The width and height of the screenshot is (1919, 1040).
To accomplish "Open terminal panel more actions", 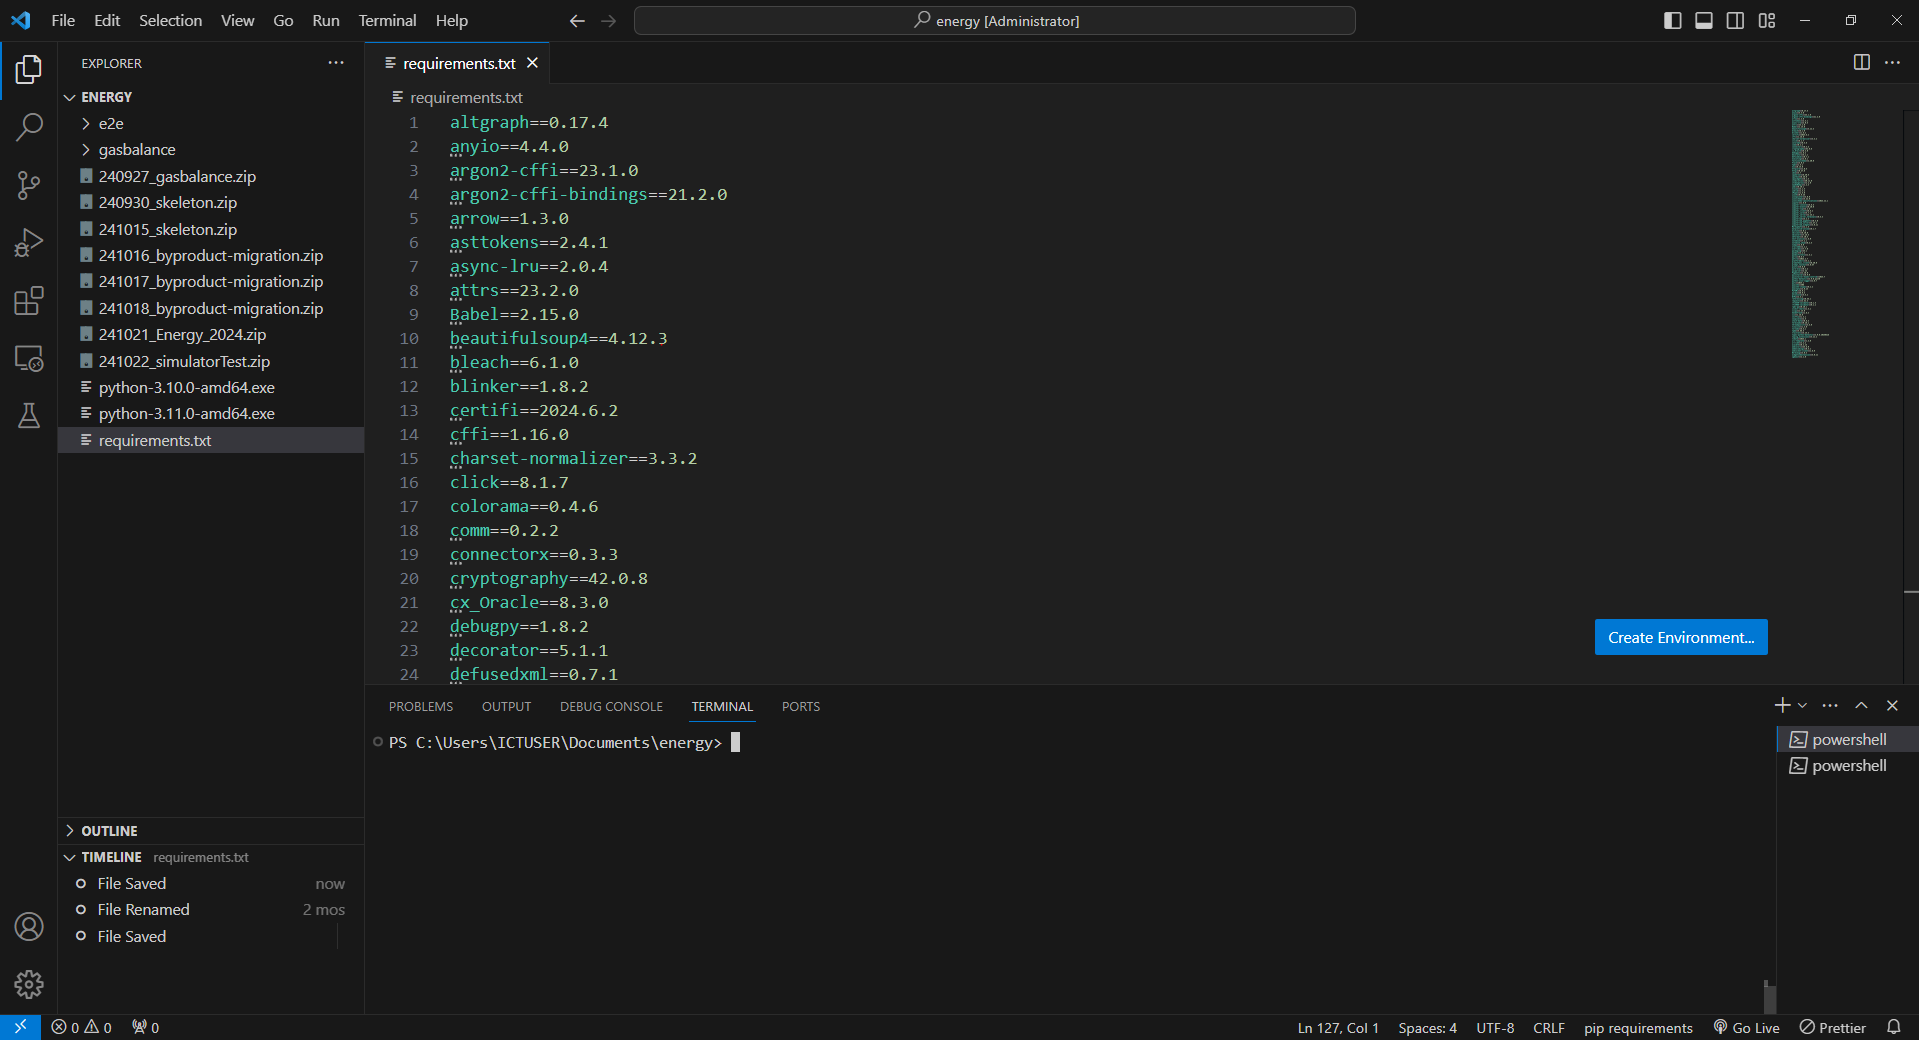I will [1830, 705].
